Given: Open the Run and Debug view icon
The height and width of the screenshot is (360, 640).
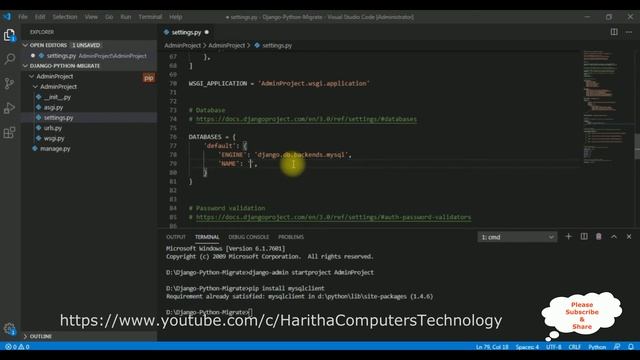Looking at the screenshot, I should pos(9,108).
